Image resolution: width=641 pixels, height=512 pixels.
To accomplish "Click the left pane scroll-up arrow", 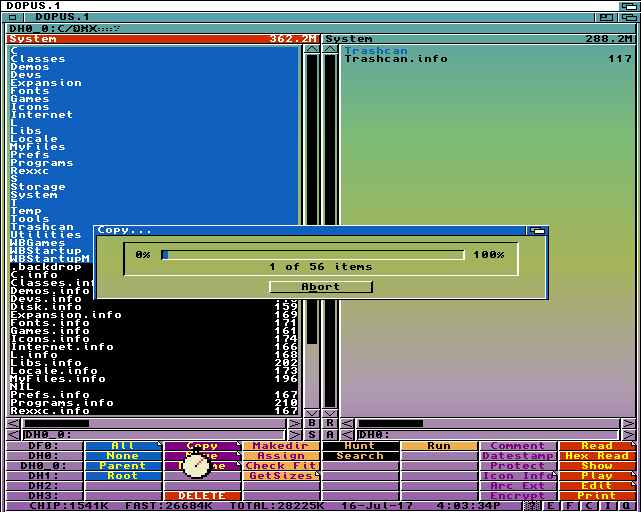I will tap(312, 49).
